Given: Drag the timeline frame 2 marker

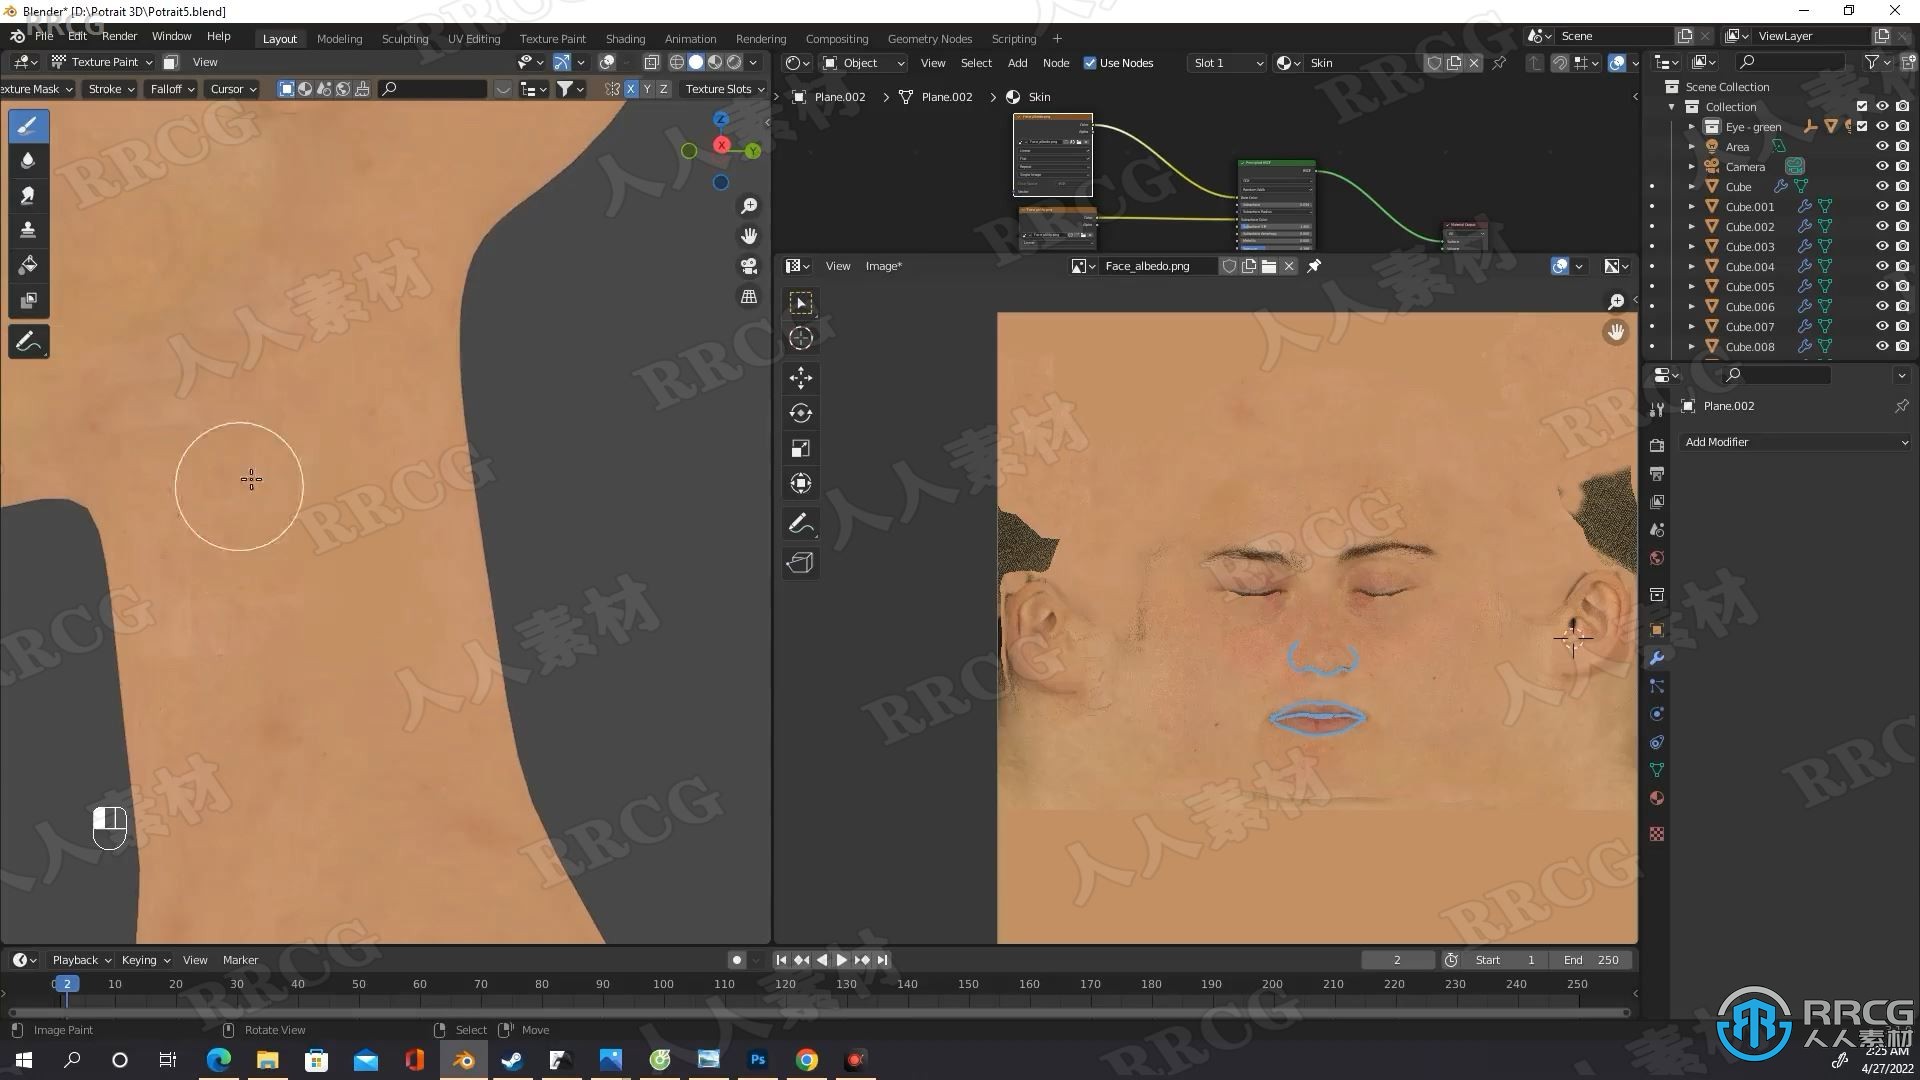Looking at the screenshot, I should 66,982.
